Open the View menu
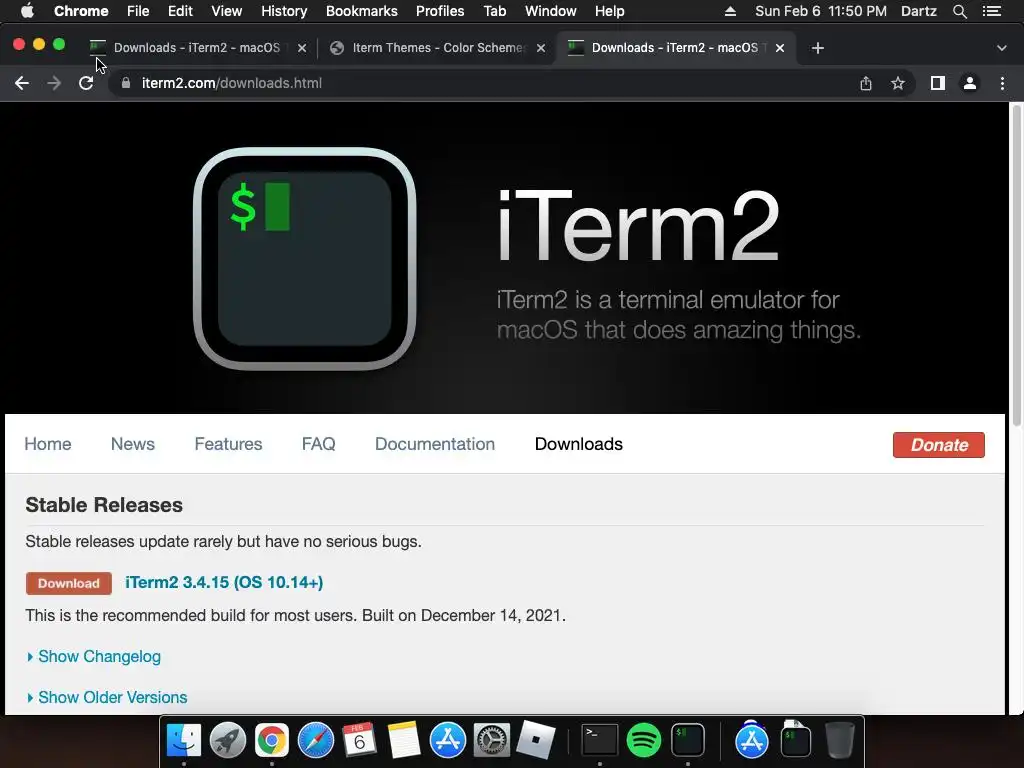Viewport: 1024px width, 768px height. pos(227,11)
